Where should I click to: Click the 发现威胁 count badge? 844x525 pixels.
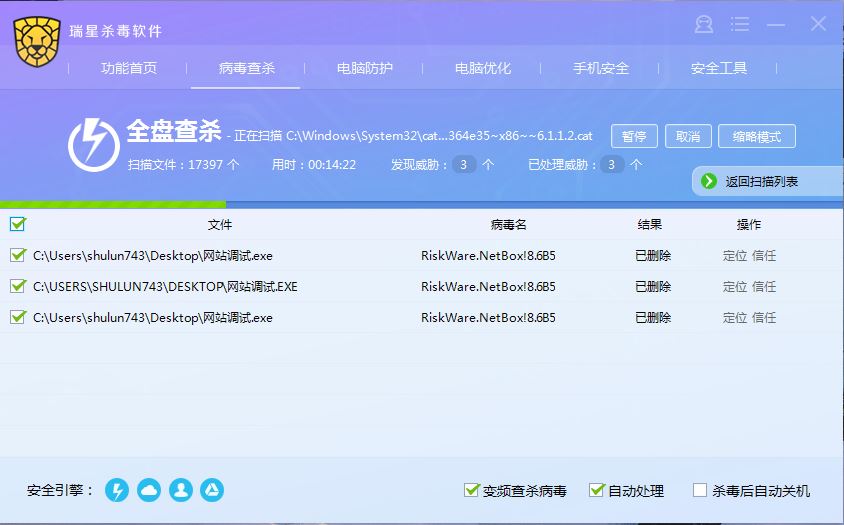(463, 164)
